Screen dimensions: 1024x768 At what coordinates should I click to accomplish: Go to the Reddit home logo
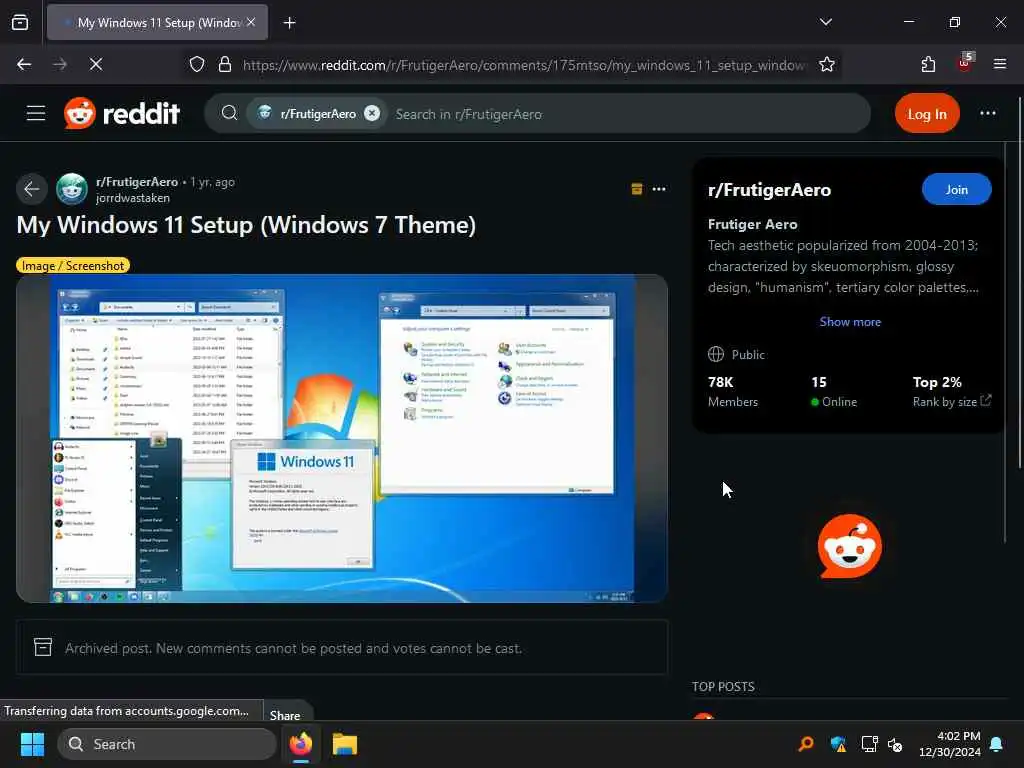[122, 114]
